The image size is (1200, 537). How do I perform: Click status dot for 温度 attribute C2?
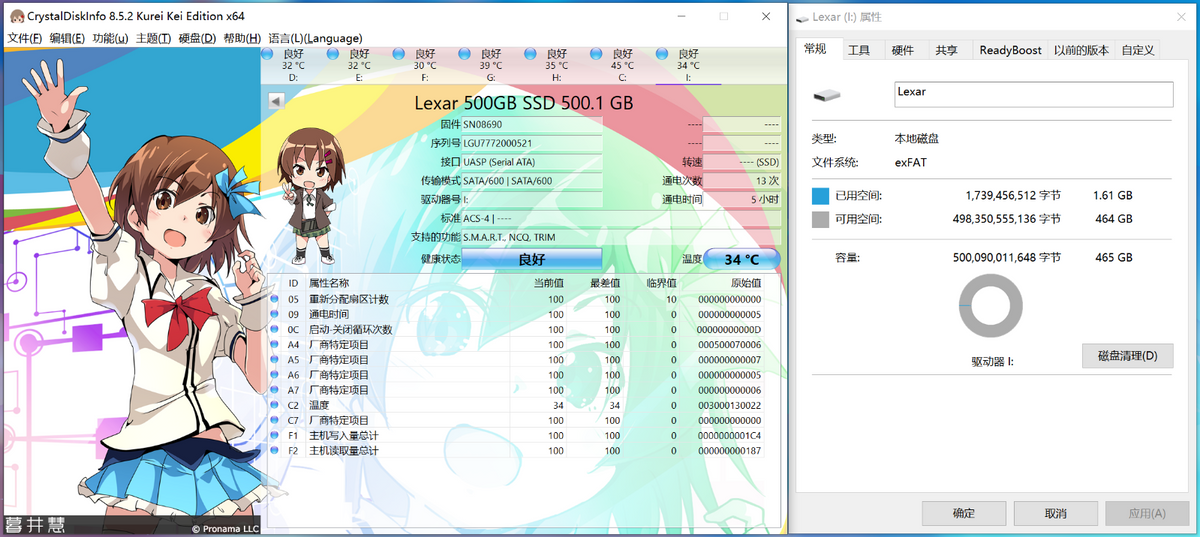[x=276, y=405]
